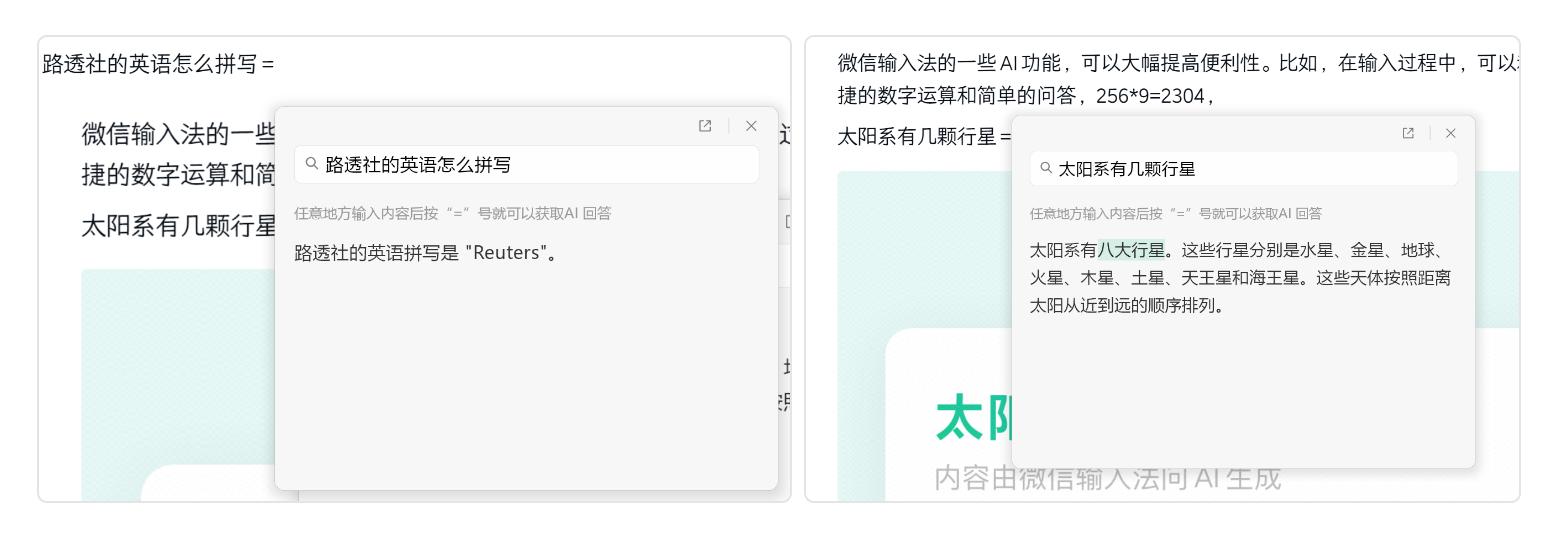This screenshot has height=543, width=1562.
Task: Click the hint text in the Reuters popup
Action: [452, 213]
